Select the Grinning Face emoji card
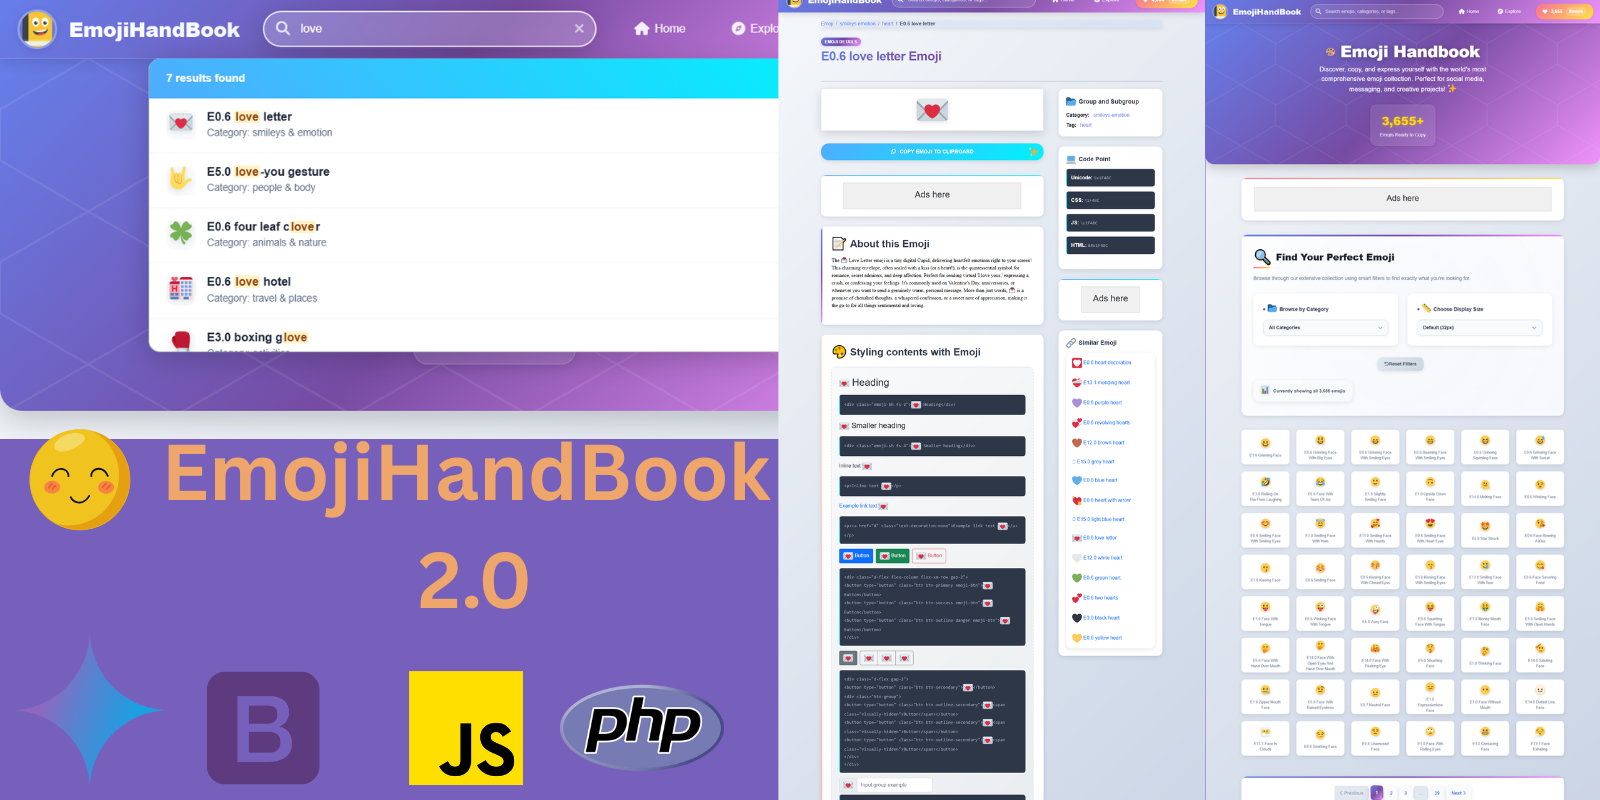Viewport: 1600px width, 800px height. point(1265,447)
